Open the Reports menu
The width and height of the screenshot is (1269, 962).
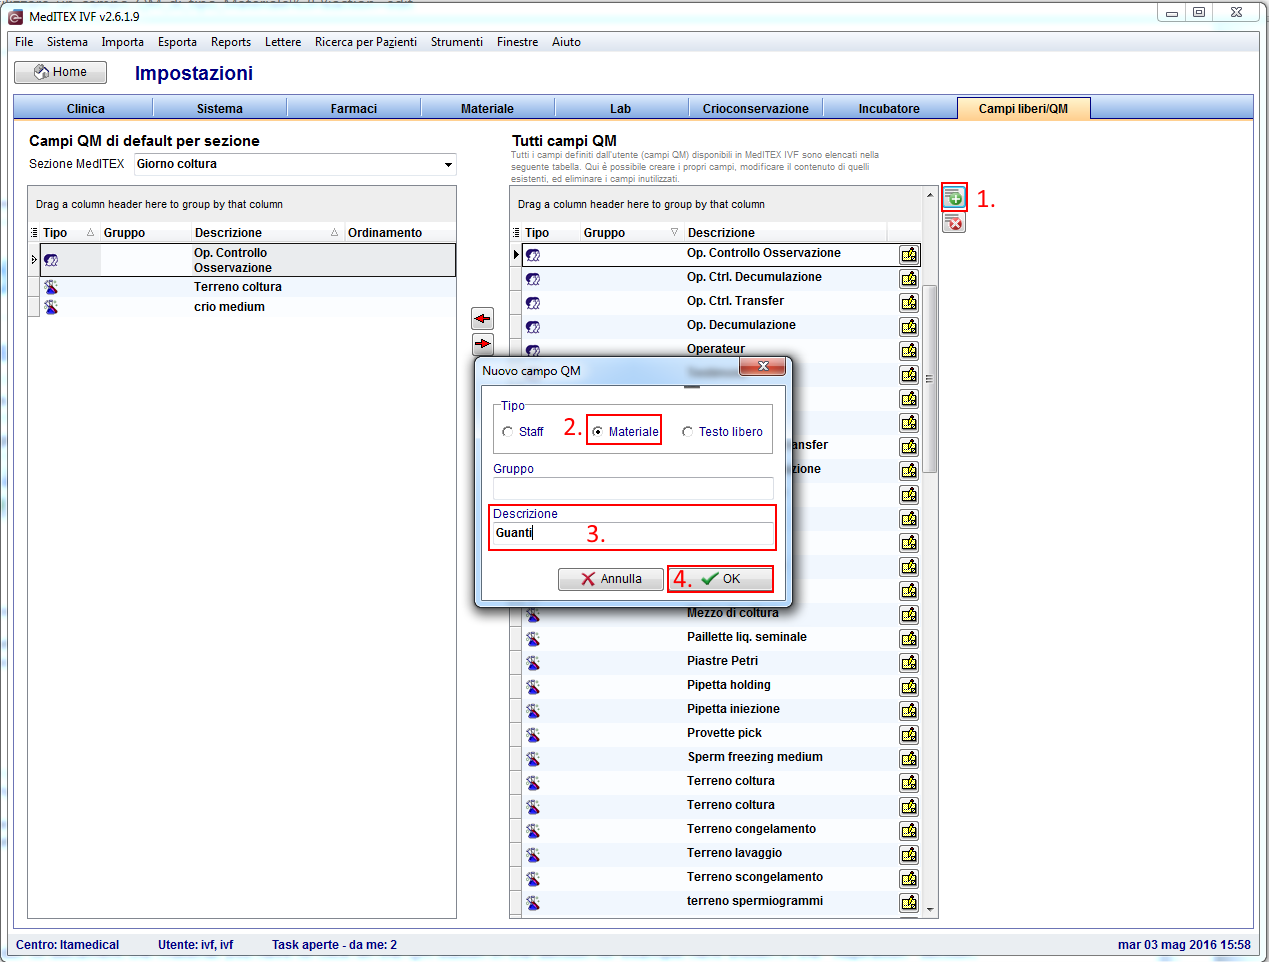[231, 42]
